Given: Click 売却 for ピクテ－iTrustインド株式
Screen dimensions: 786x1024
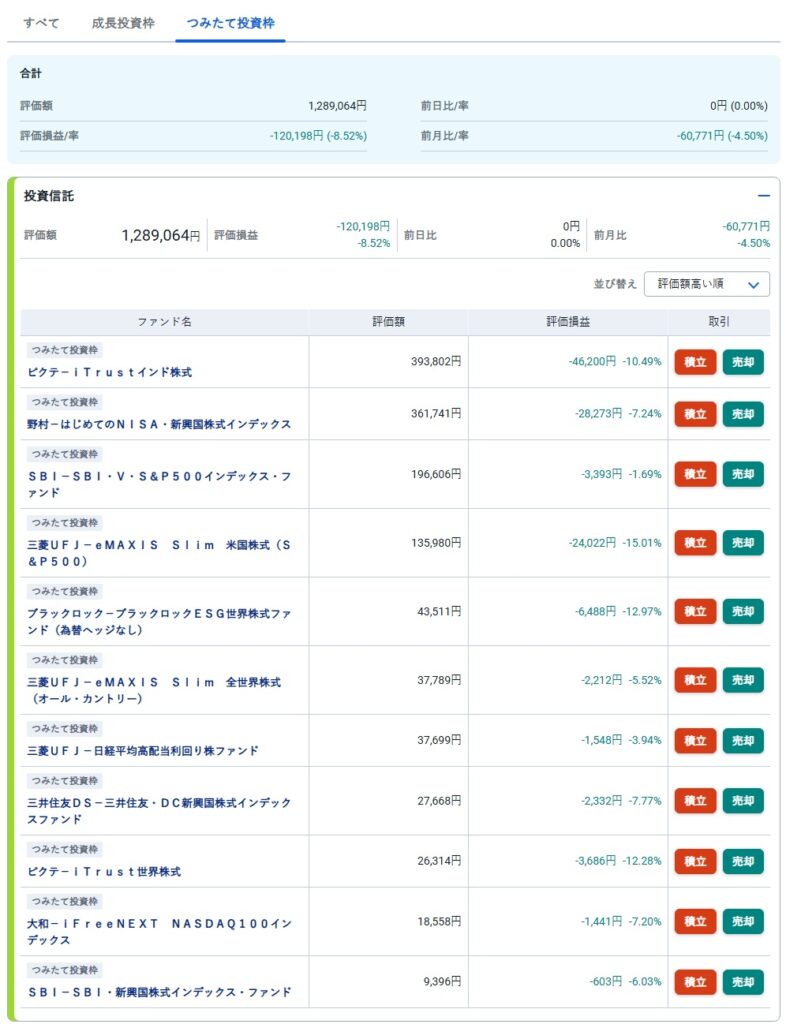Looking at the screenshot, I should [x=743, y=362].
